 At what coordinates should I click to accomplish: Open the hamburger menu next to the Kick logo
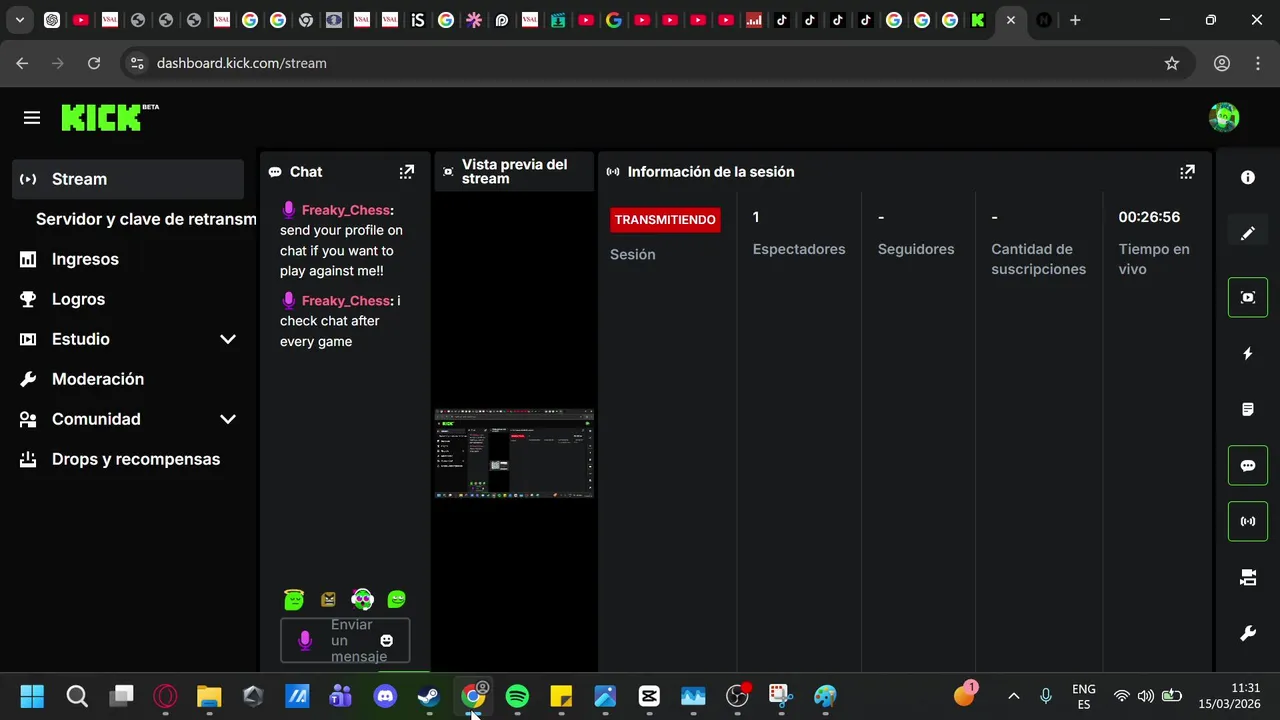[32, 118]
